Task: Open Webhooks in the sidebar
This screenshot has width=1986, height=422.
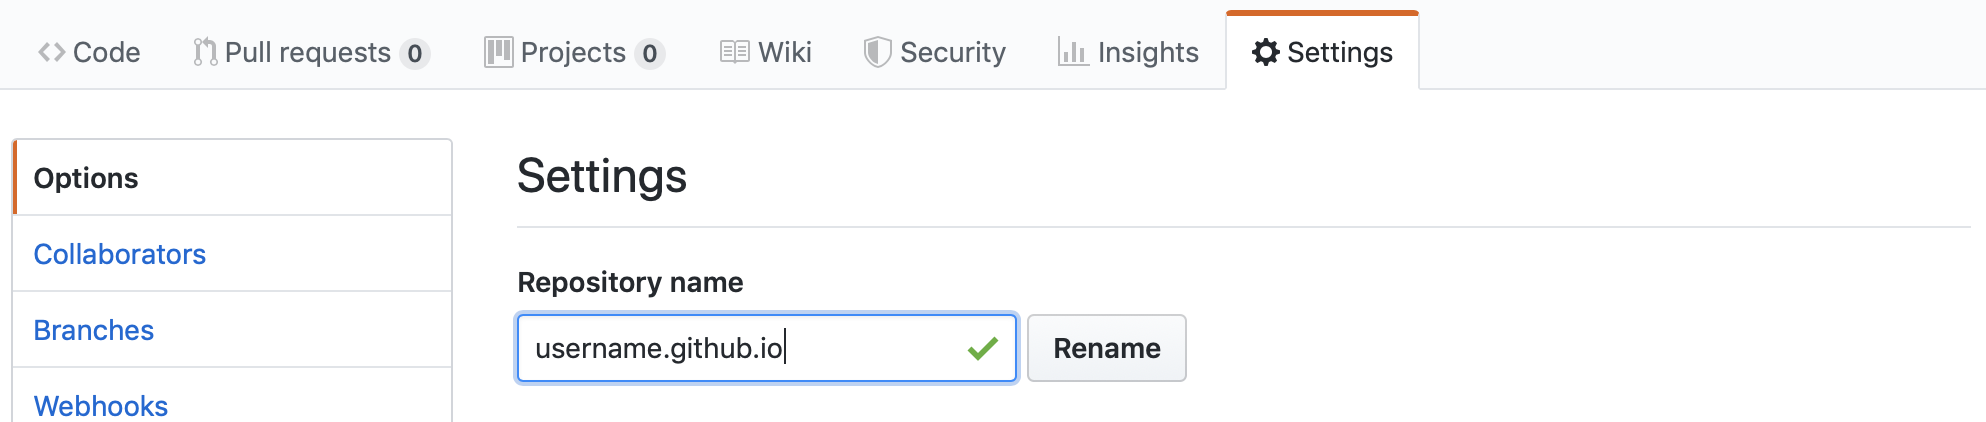Action: pos(101,405)
